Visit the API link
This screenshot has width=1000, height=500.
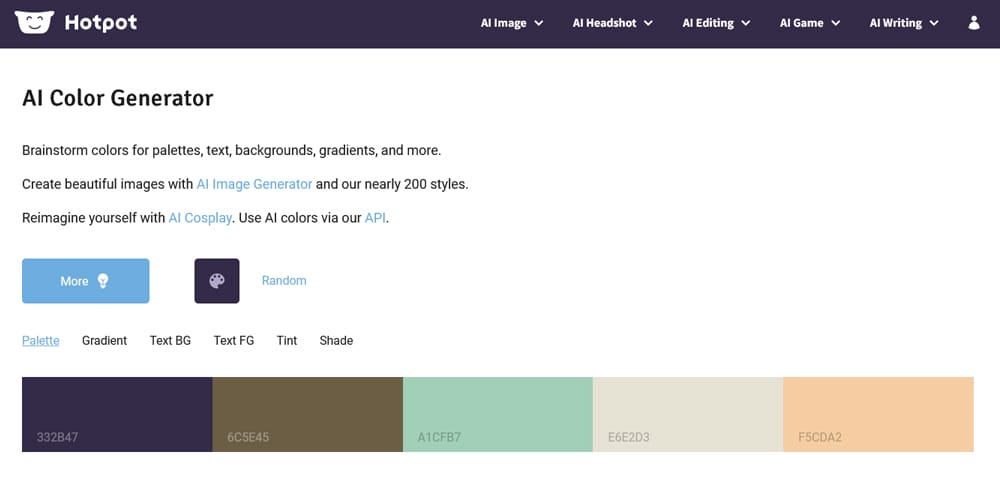pyautogui.click(x=375, y=218)
